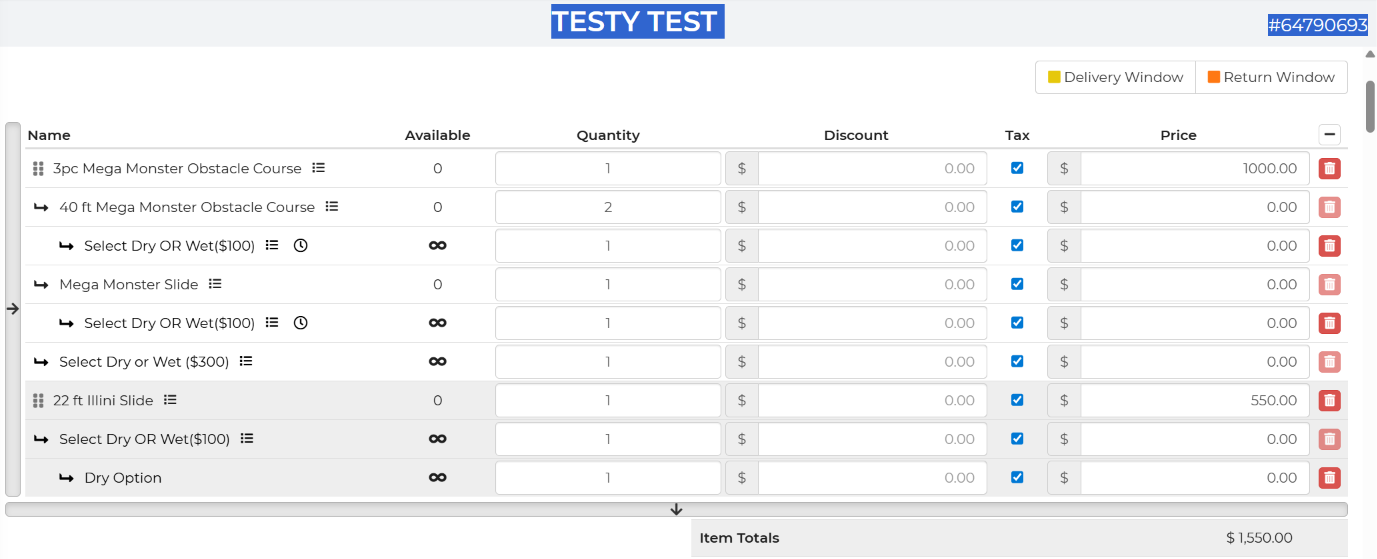Click the Item Totals label
The width and height of the screenshot is (1377, 559).
click(739, 538)
